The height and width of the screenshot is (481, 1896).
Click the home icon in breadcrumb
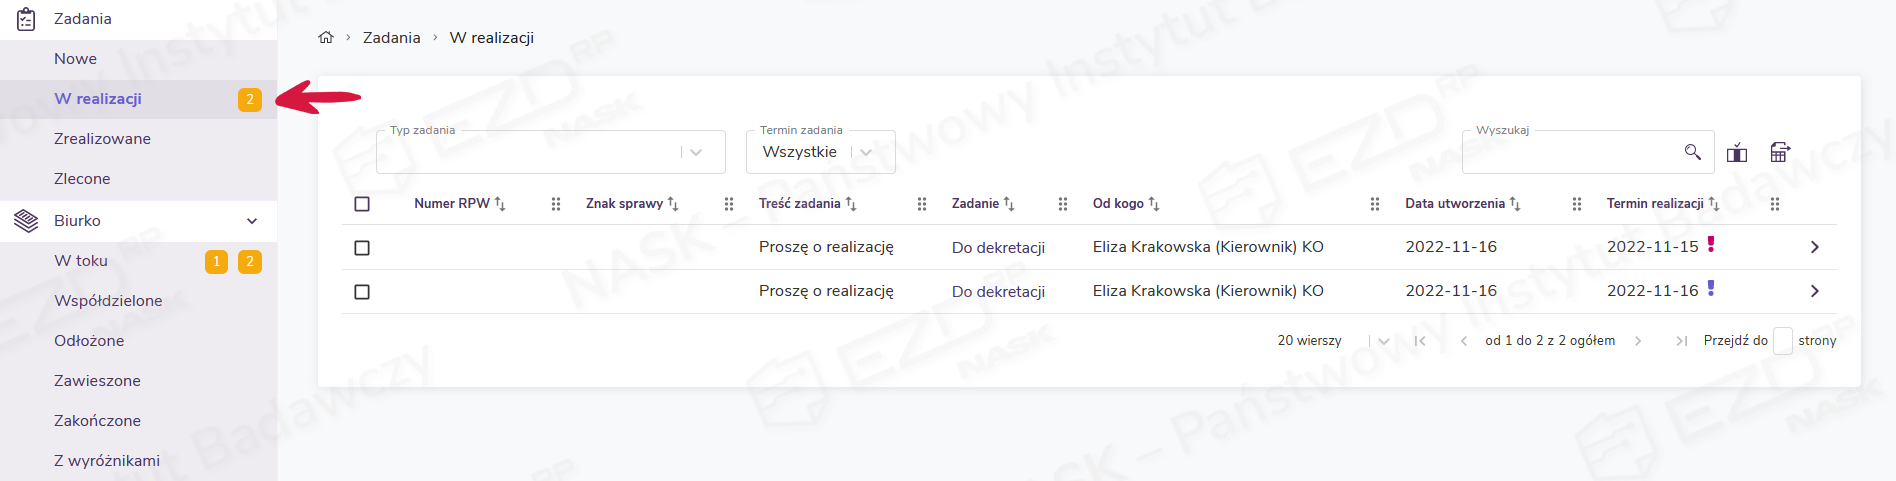pos(325,38)
